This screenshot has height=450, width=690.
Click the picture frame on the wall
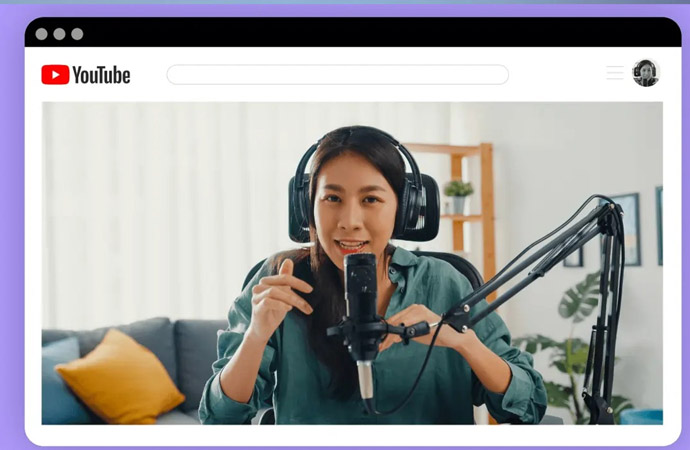tap(626, 230)
